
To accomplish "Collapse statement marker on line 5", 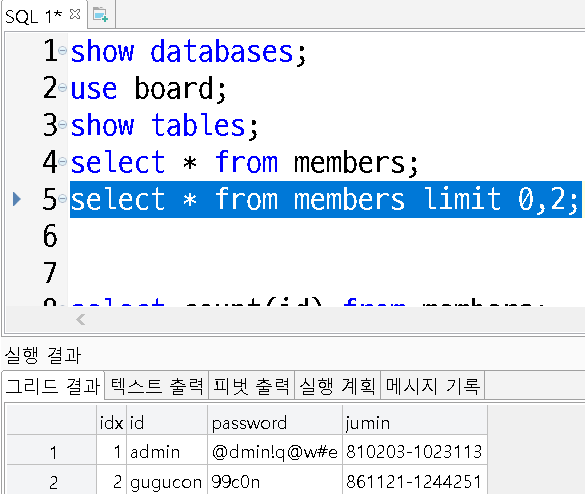I will click(x=63, y=198).
